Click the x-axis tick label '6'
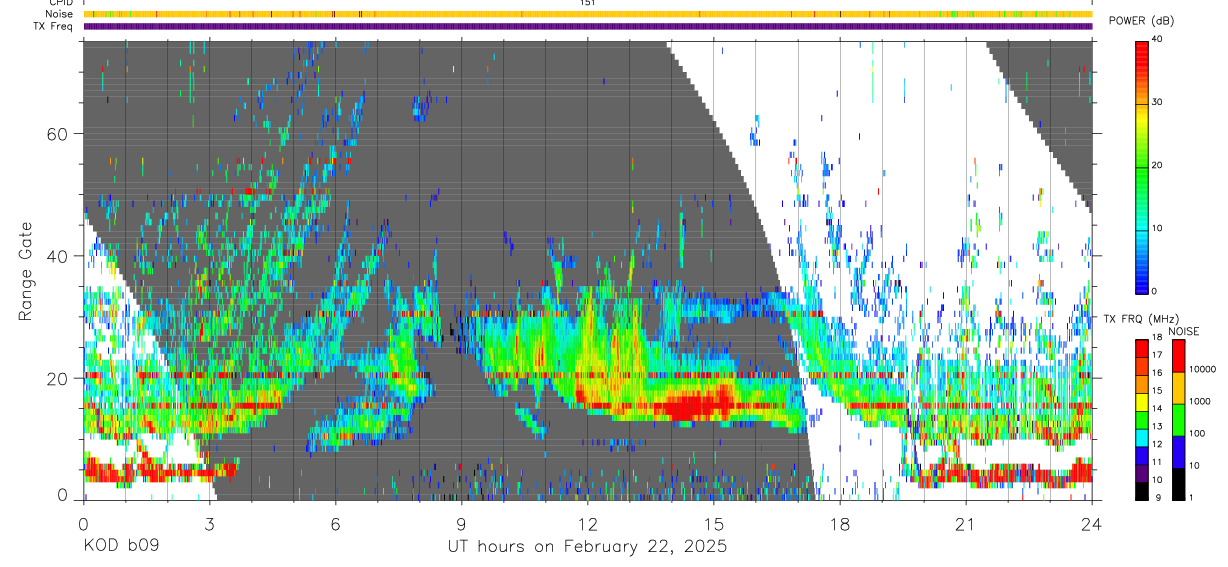 (x=335, y=523)
